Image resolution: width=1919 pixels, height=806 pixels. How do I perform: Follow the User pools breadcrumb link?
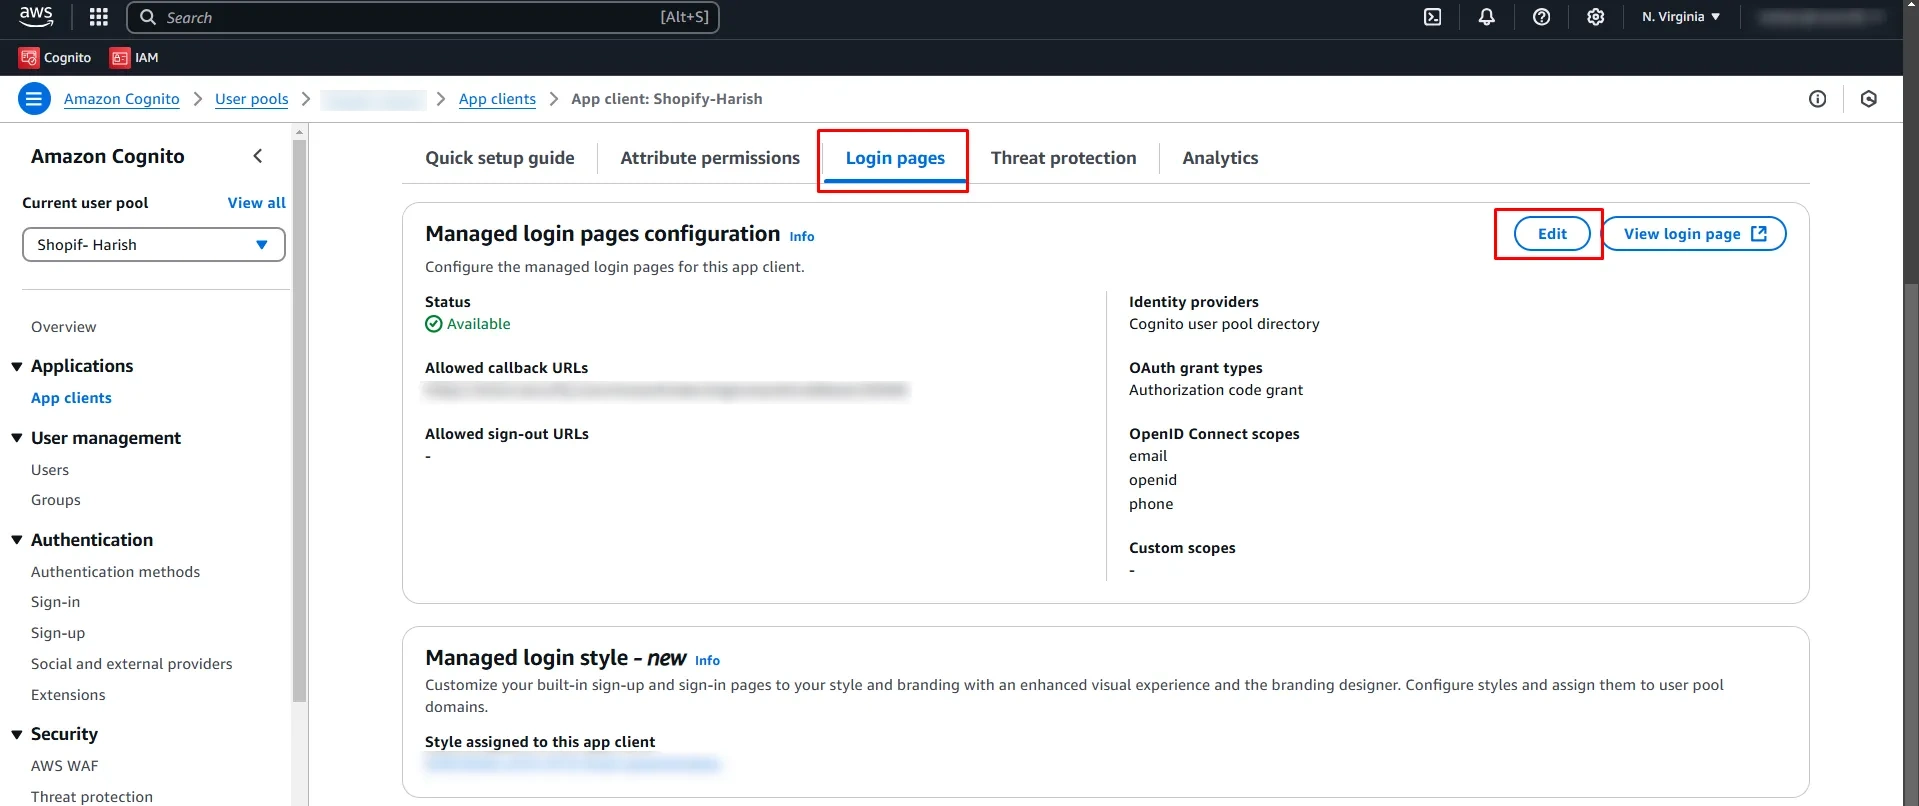coord(251,99)
